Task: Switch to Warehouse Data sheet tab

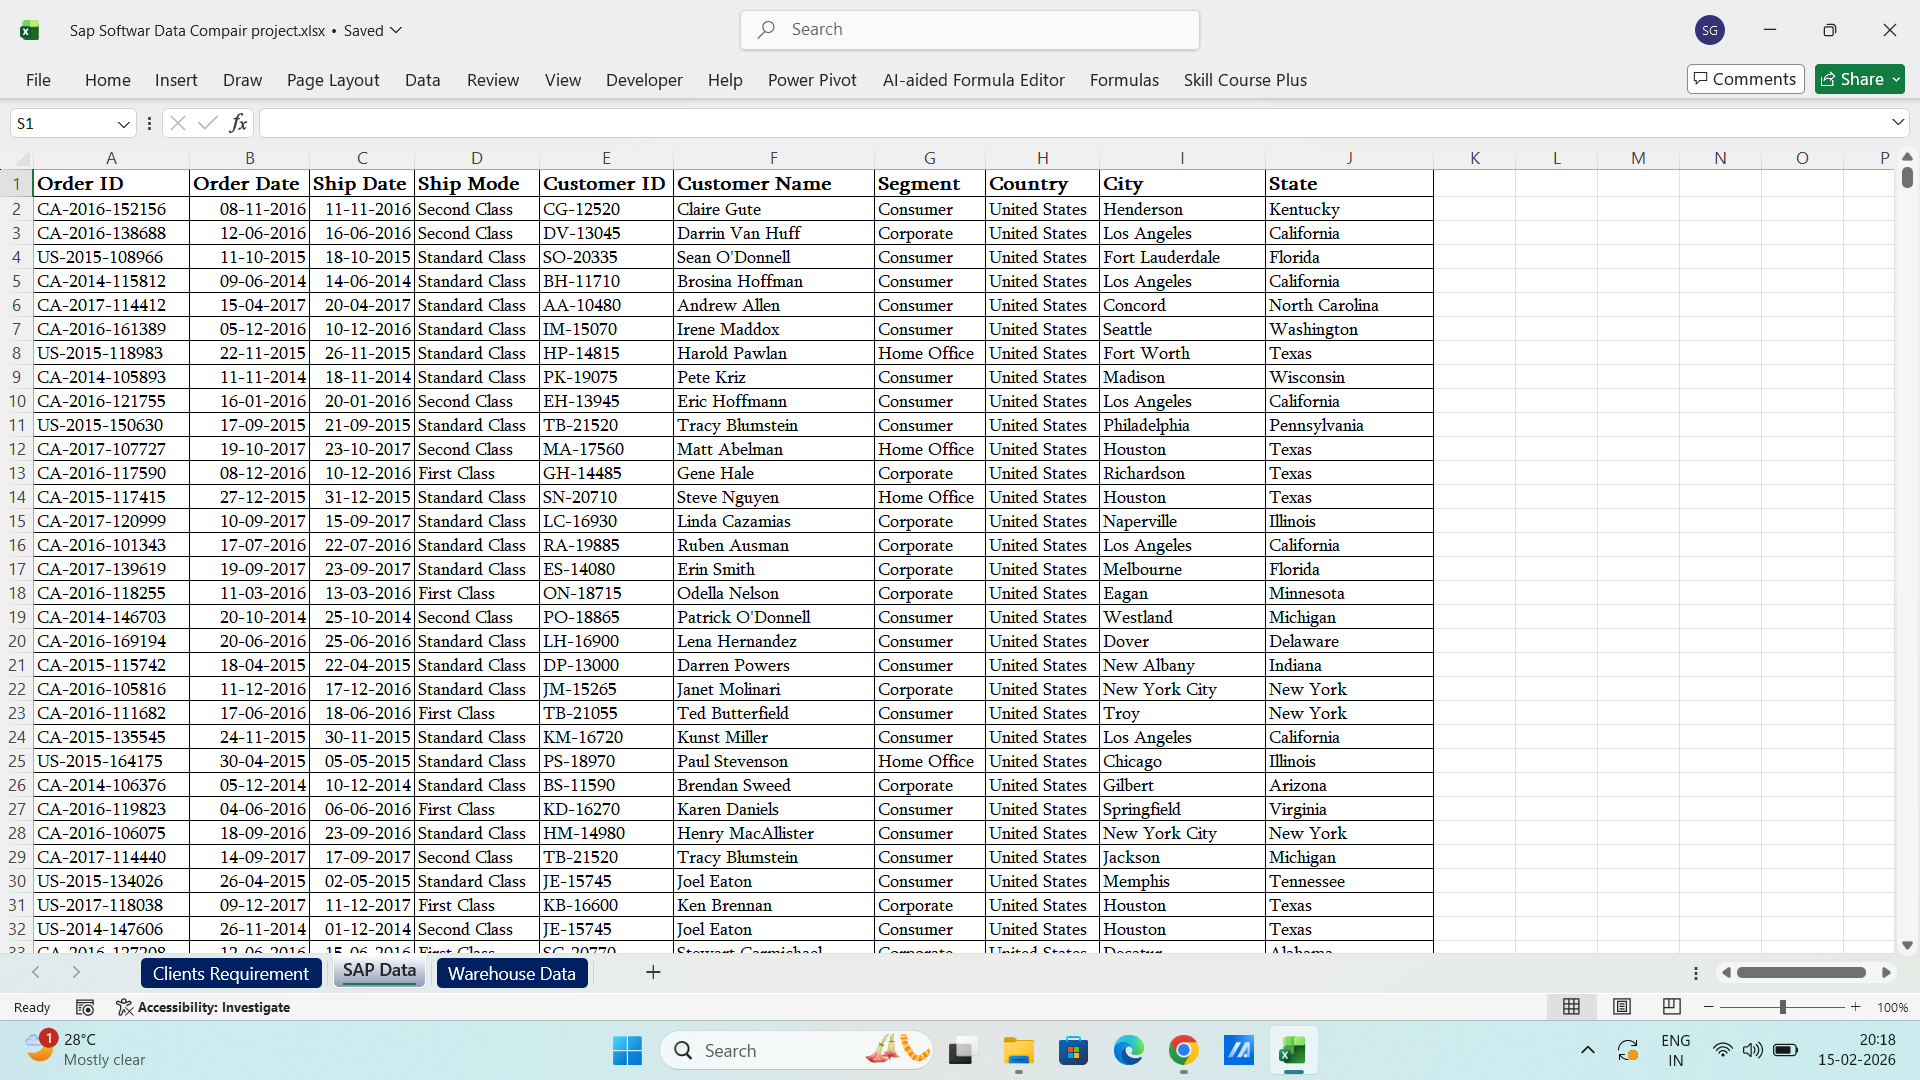Action: point(511,973)
